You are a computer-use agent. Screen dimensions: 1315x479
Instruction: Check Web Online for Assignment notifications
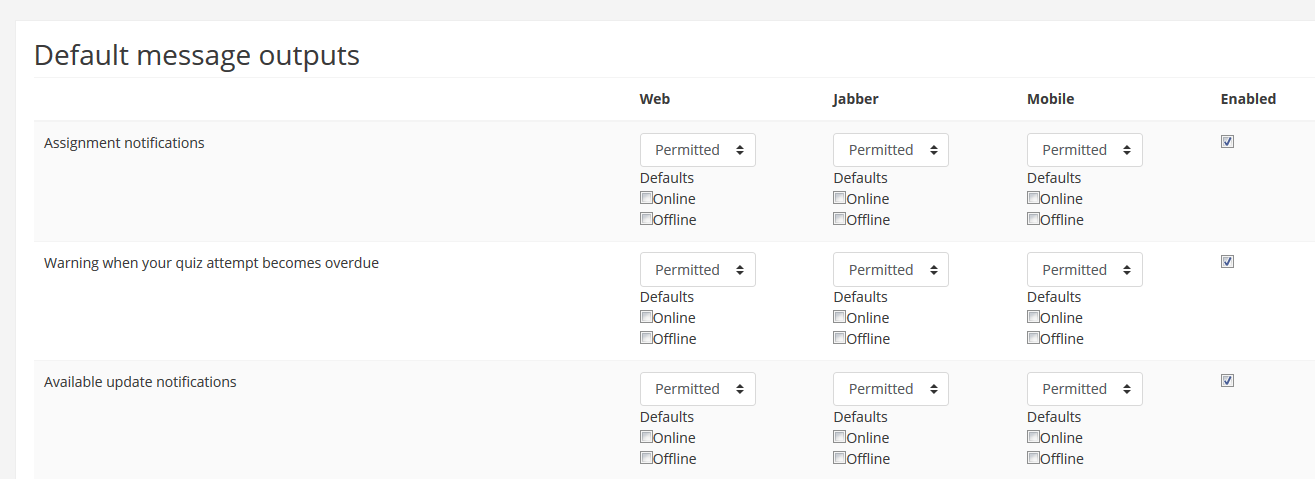click(x=646, y=198)
